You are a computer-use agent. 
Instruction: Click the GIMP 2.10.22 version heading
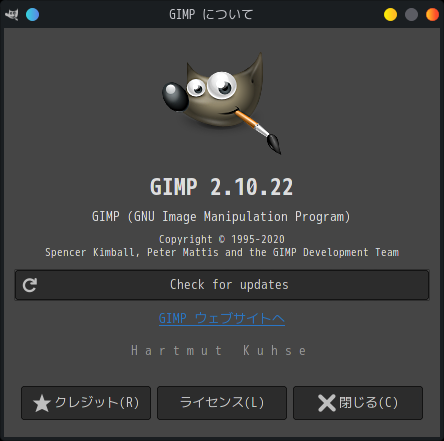click(222, 187)
